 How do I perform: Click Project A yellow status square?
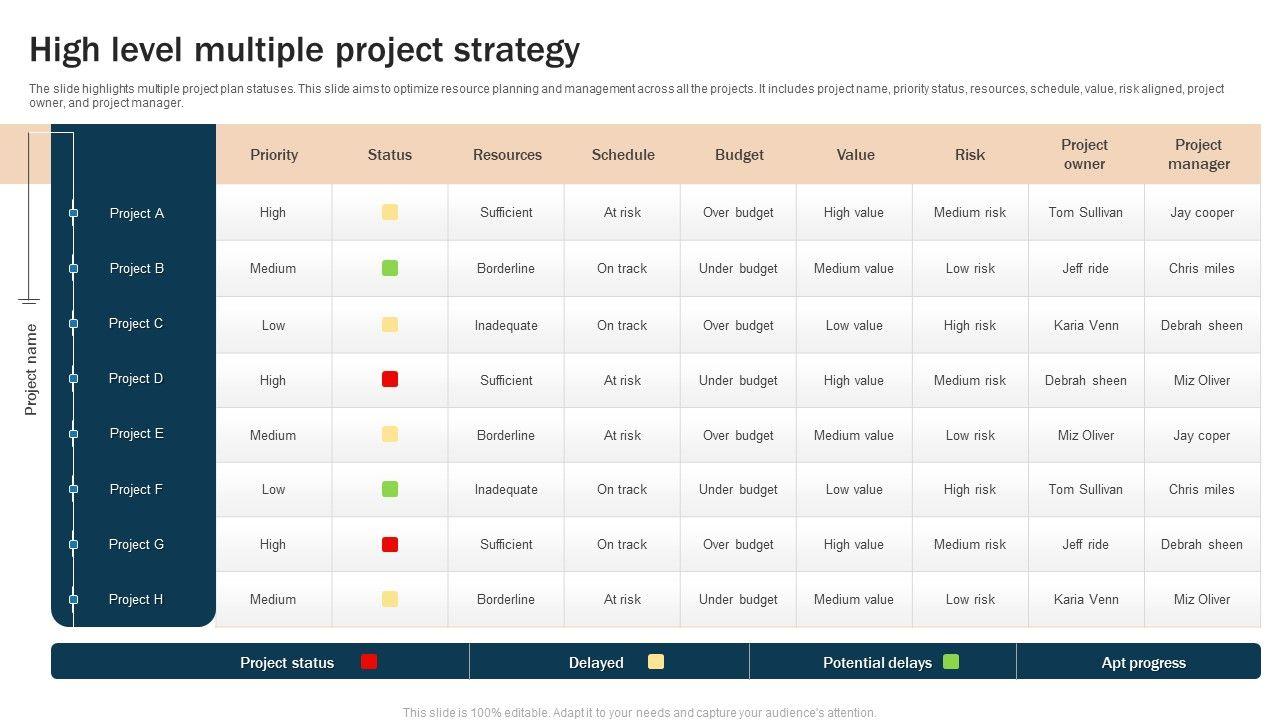coord(390,212)
